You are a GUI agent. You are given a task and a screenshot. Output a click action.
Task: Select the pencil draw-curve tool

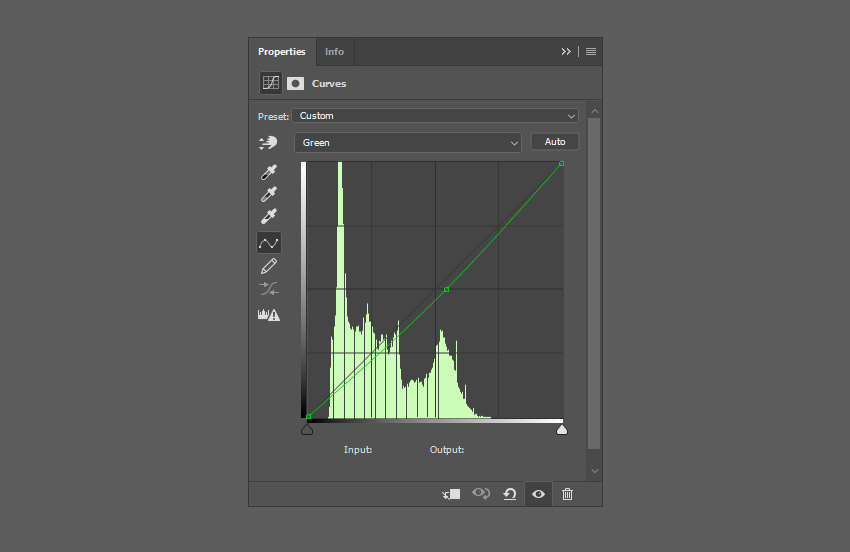coord(269,266)
